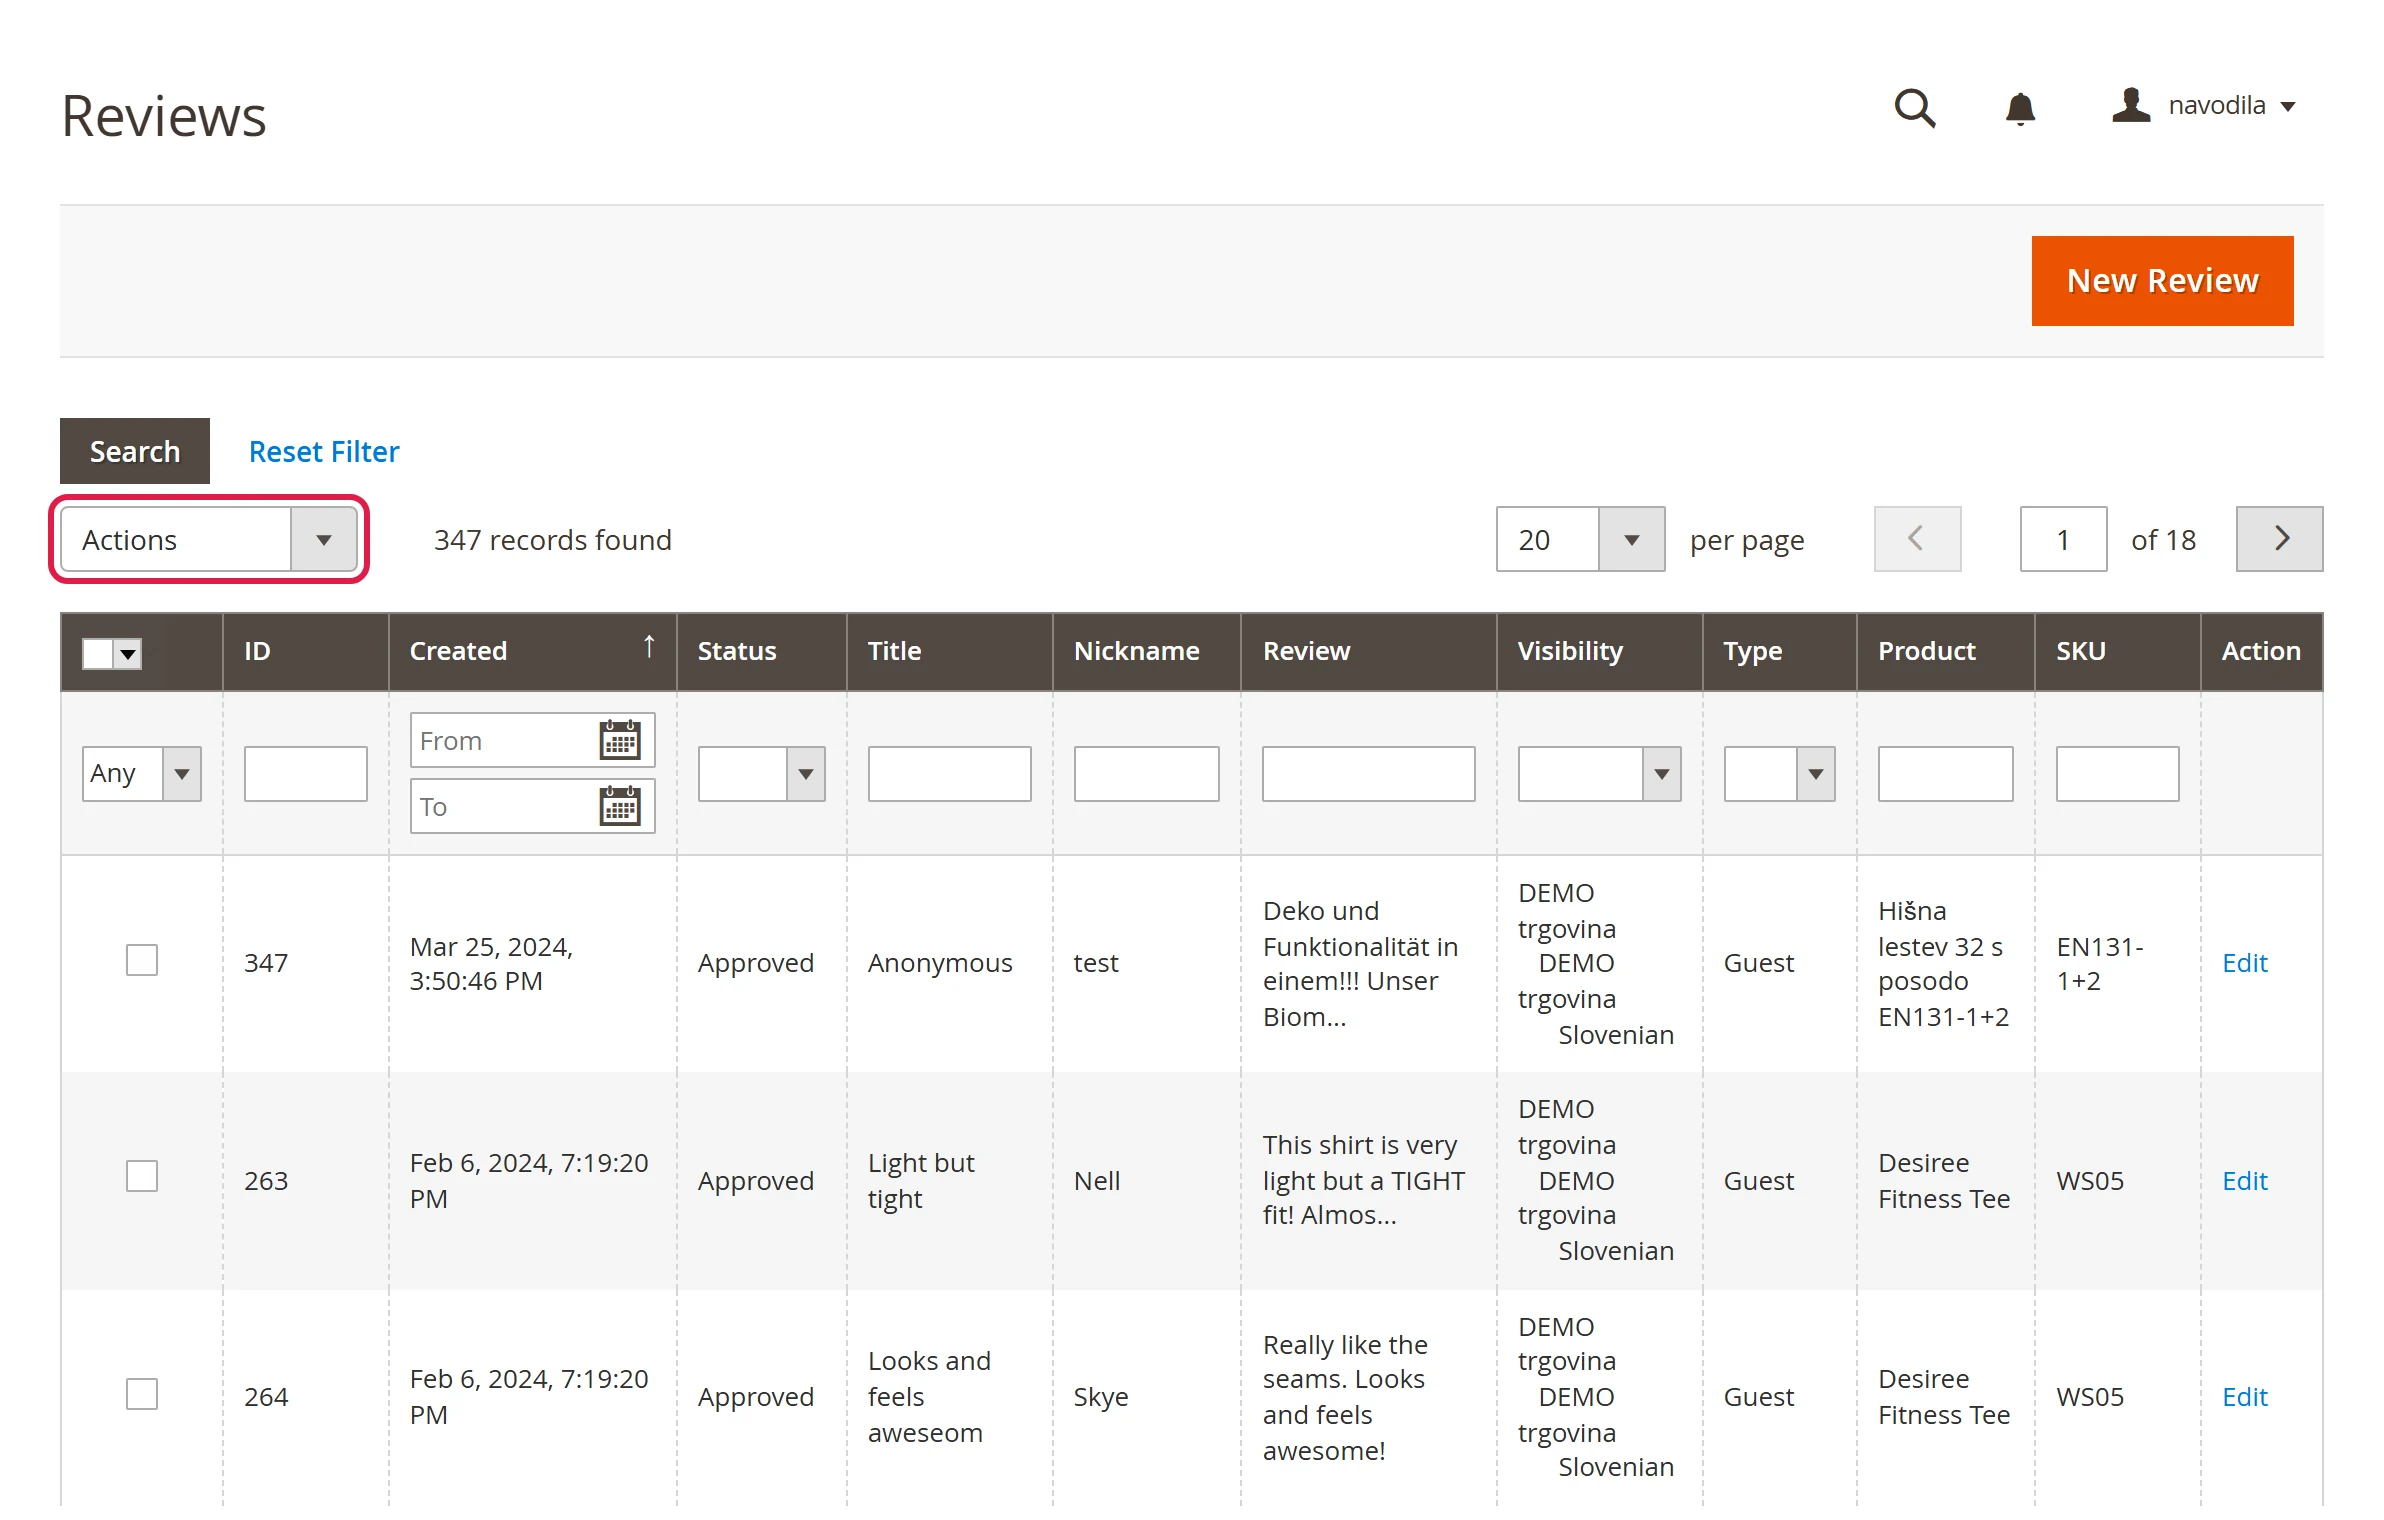
Task: Edit review 264 by Skye
Action: click(2244, 1396)
